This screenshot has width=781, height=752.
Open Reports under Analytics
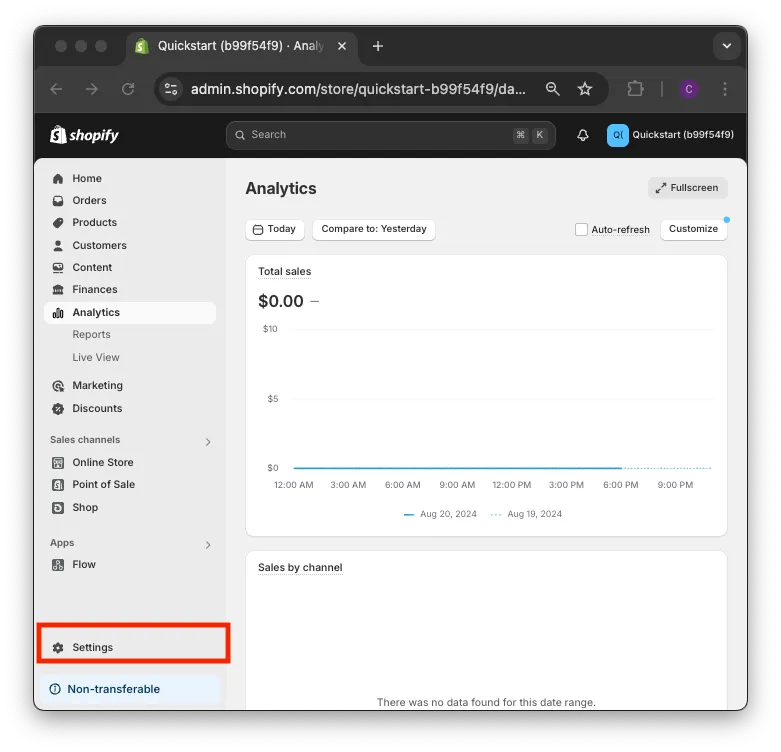(91, 335)
